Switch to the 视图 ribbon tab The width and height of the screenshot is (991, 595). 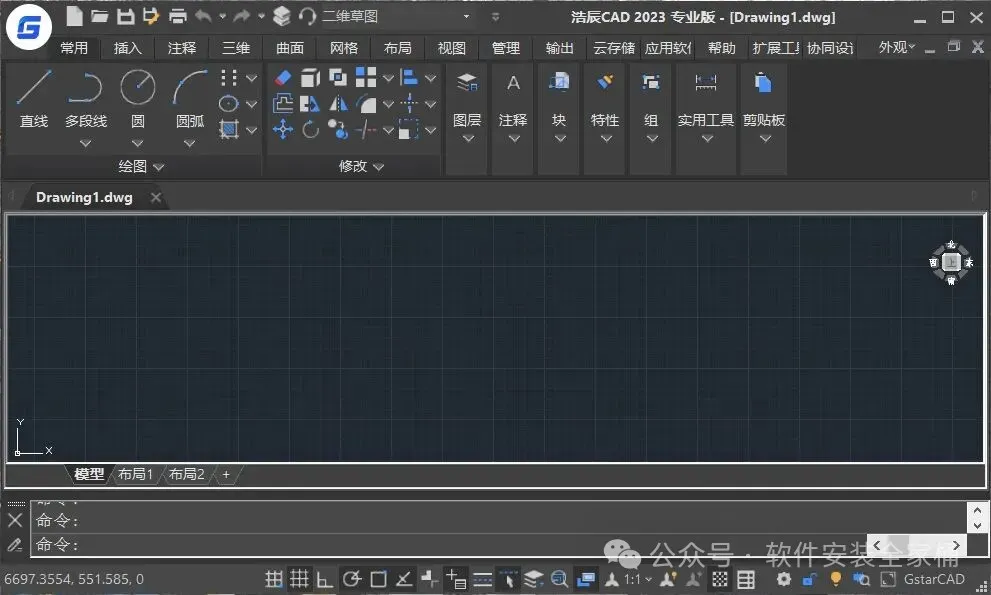tap(451, 48)
